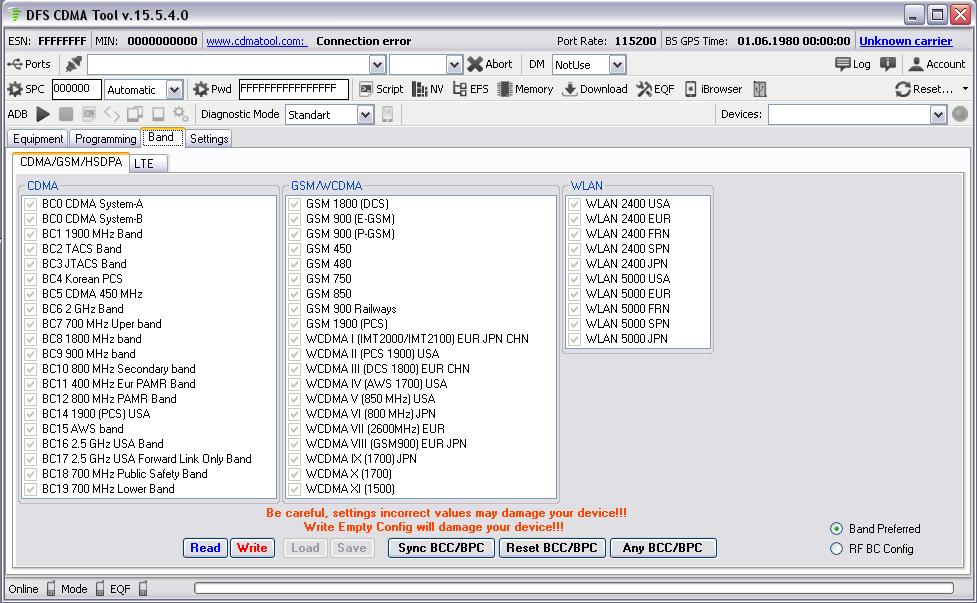Viewport: 977px width, 603px height.
Task: Click the ADB code brackets icon
Action: click(x=112, y=114)
